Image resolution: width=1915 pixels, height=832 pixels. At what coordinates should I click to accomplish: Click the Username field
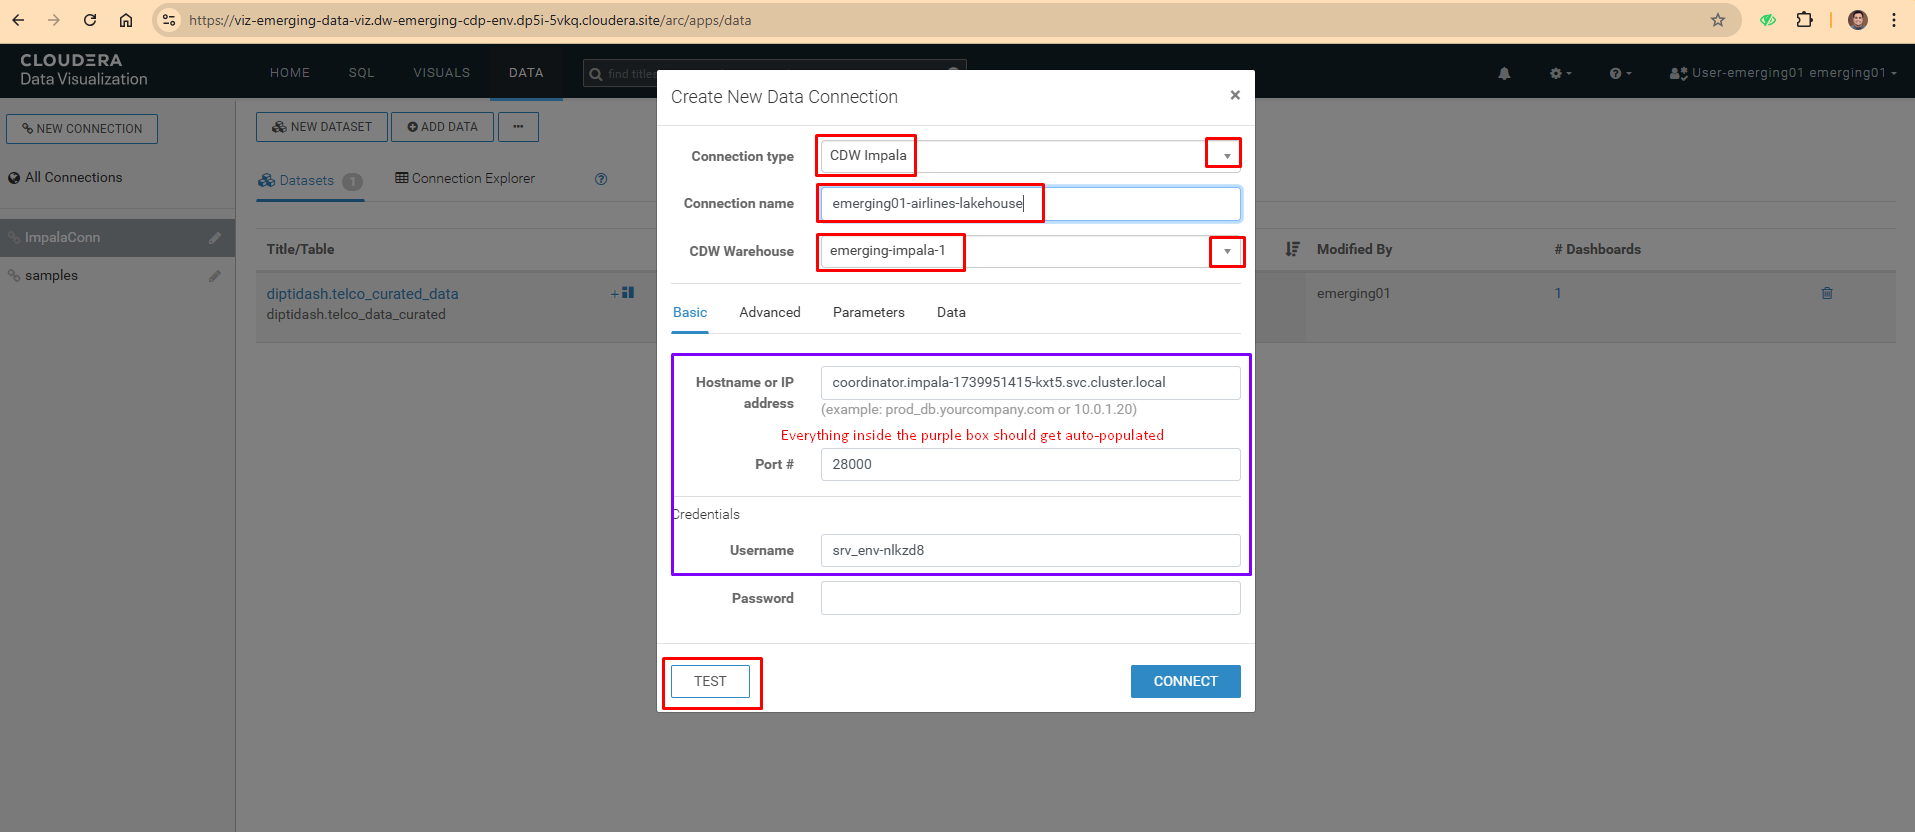tap(1030, 550)
